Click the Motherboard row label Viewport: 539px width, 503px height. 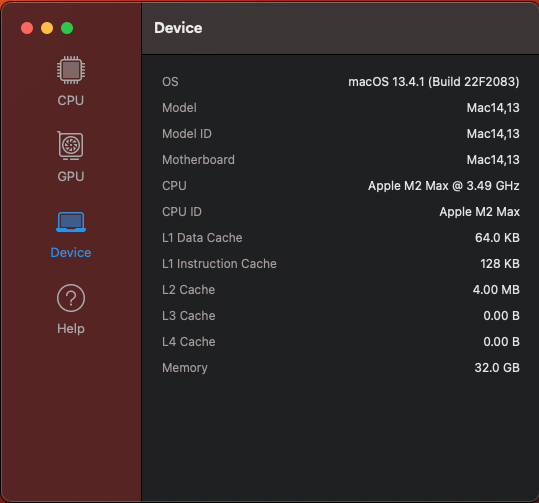[x=198, y=160]
